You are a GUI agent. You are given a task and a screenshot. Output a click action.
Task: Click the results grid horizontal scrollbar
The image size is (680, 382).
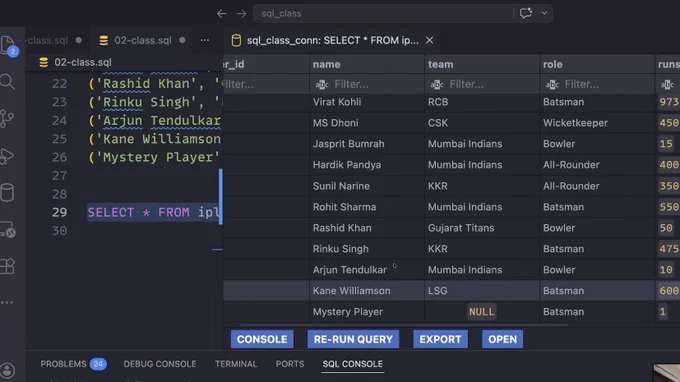click(x=403, y=325)
